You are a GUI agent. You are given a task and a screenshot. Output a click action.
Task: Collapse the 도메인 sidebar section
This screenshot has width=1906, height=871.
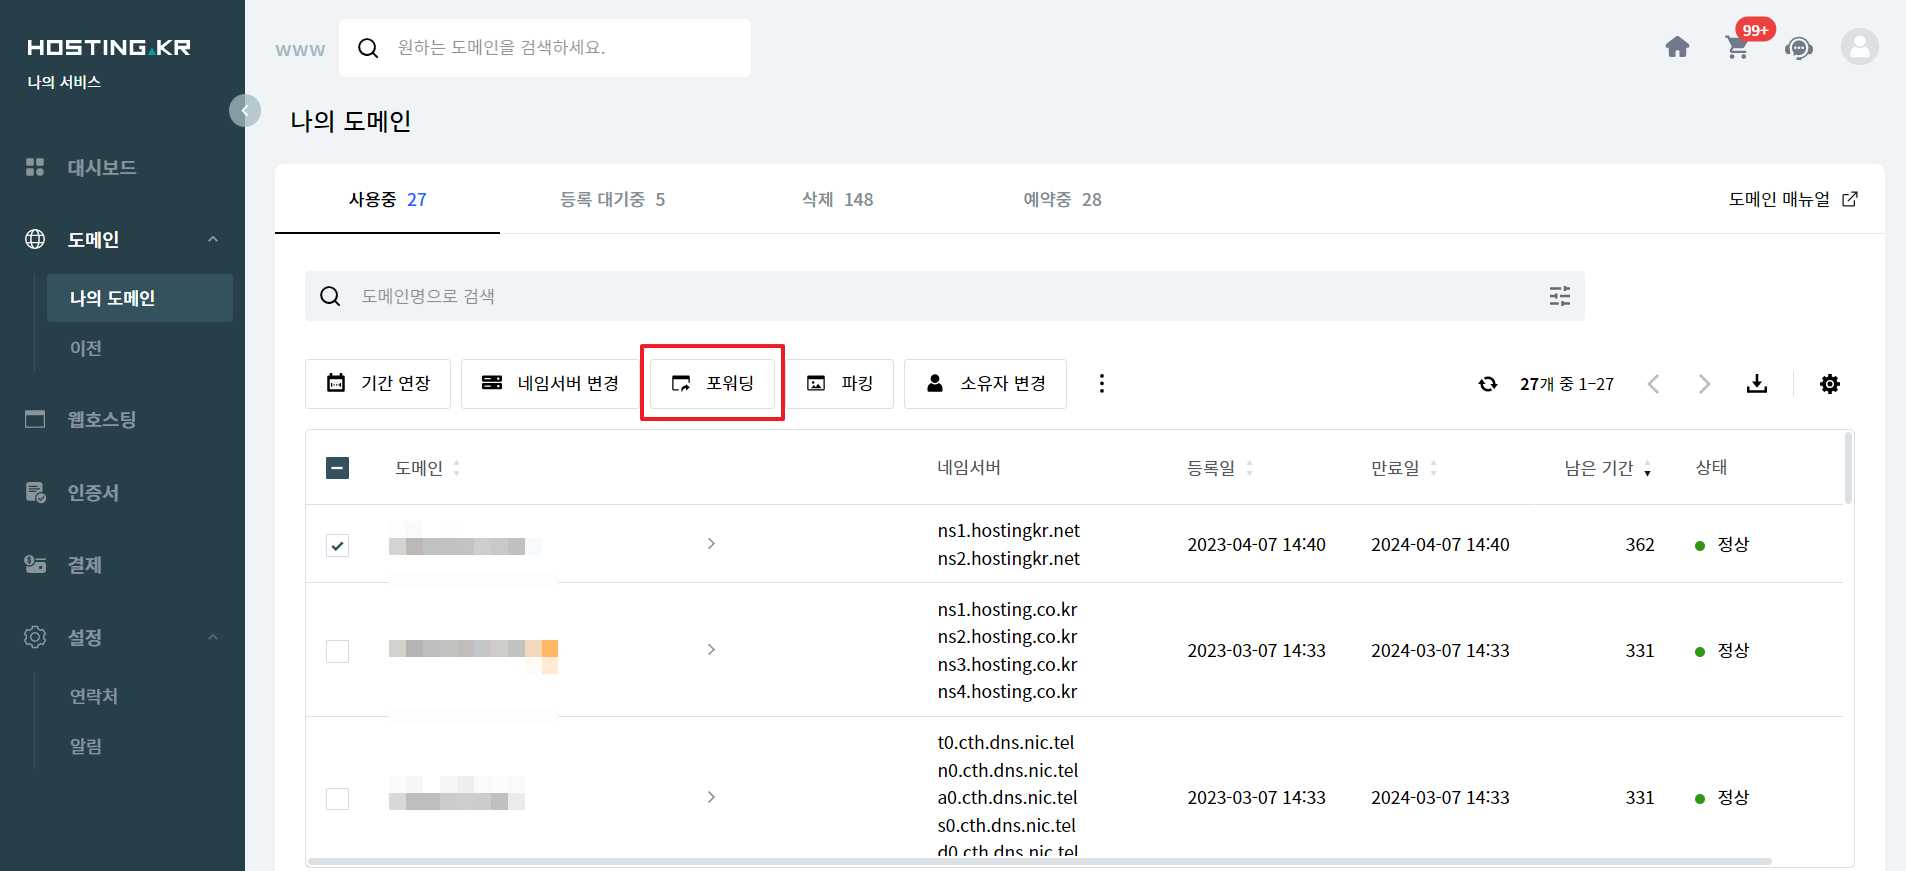pos(213,239)
